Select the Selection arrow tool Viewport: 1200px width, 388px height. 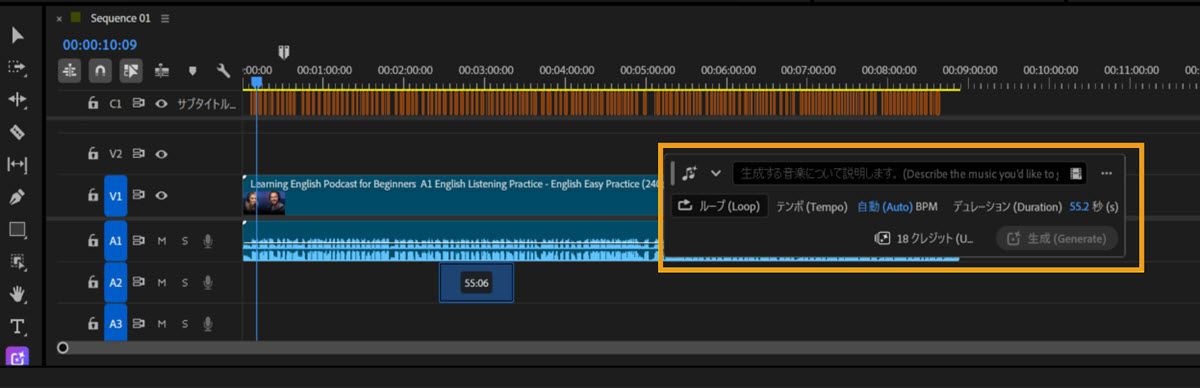pos(18,35)
